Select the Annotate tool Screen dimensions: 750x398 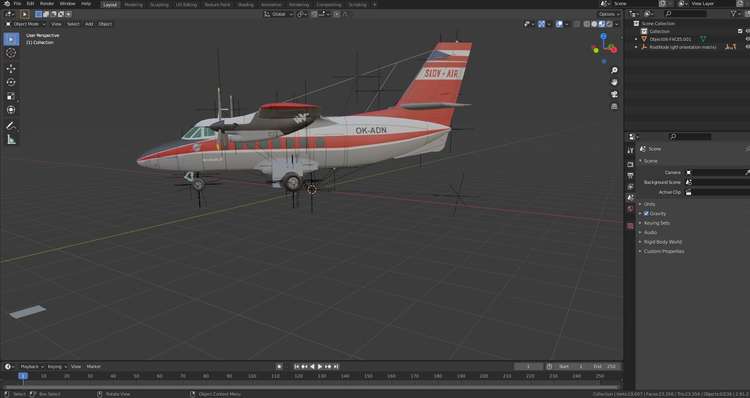coord(11,125)
